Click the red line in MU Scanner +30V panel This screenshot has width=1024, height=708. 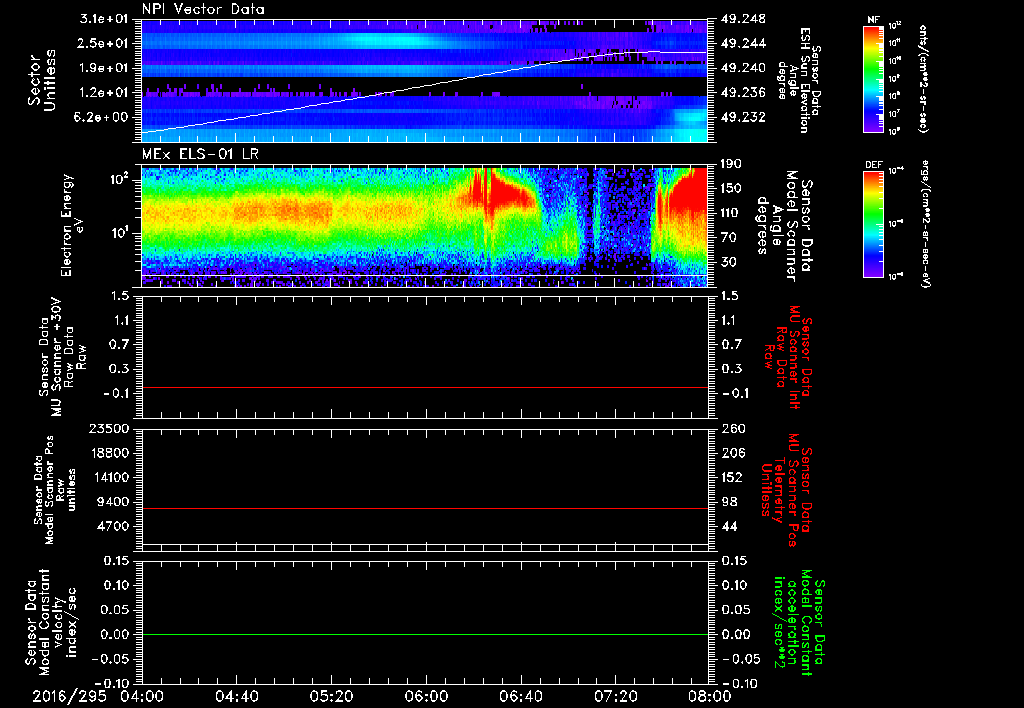[424, 387]
